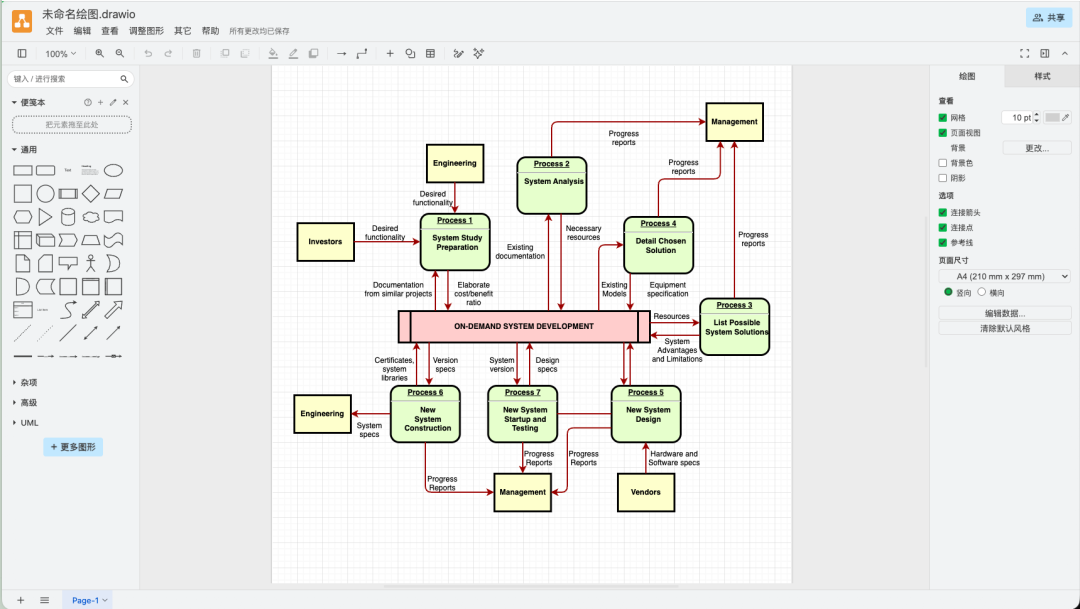
Task: Insert a table using the table icon
Action: (x=430, y=54)
